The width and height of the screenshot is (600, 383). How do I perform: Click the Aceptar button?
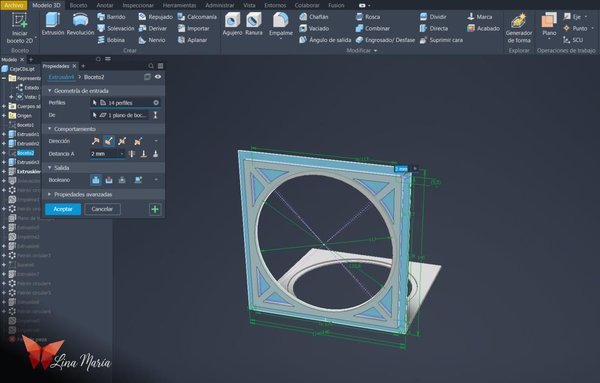[63, 209]
